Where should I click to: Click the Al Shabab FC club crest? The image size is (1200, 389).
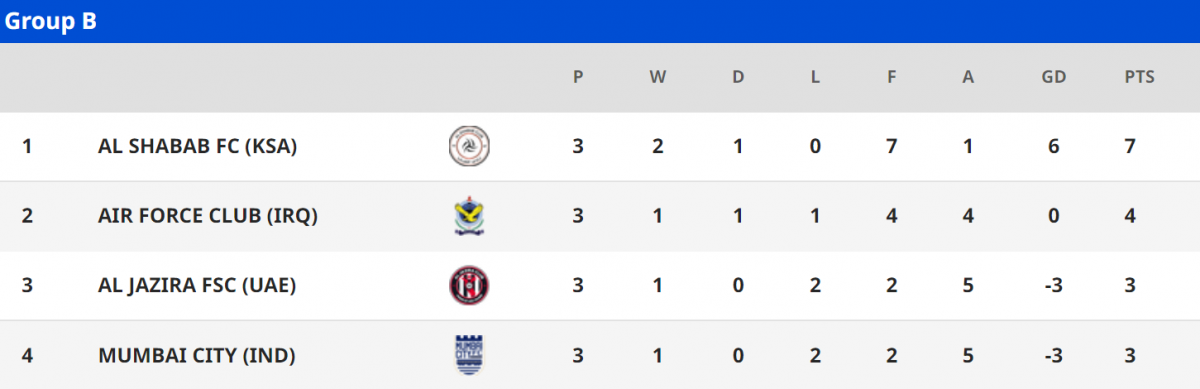[469, 146]
